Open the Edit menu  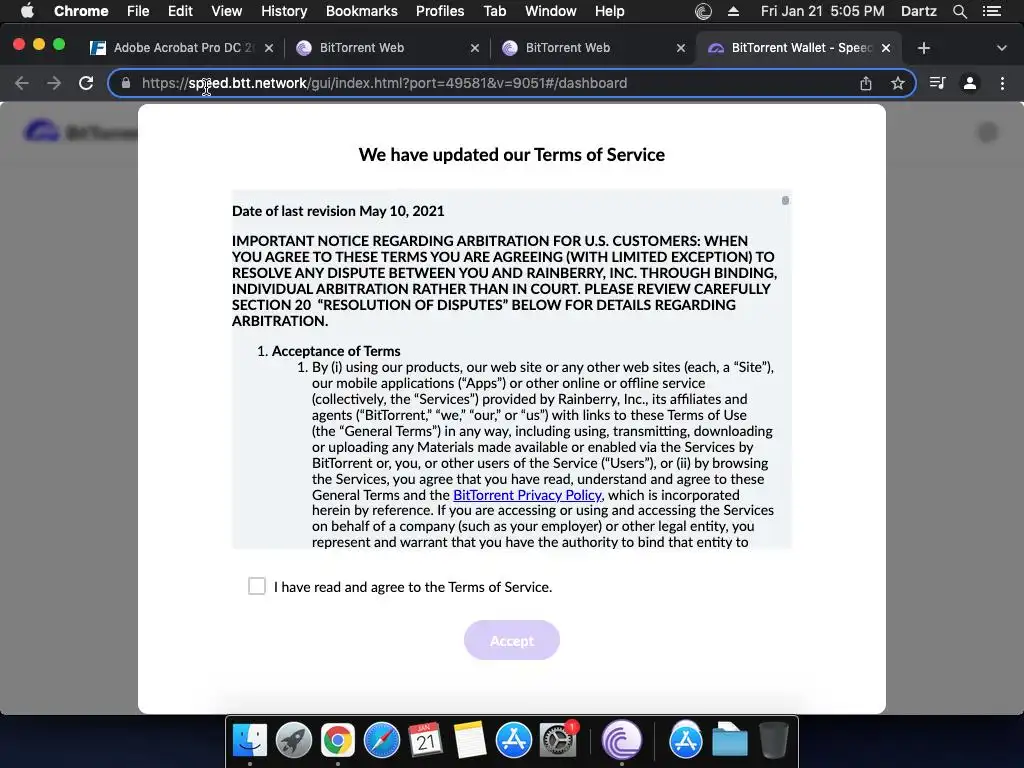(180, 11)
